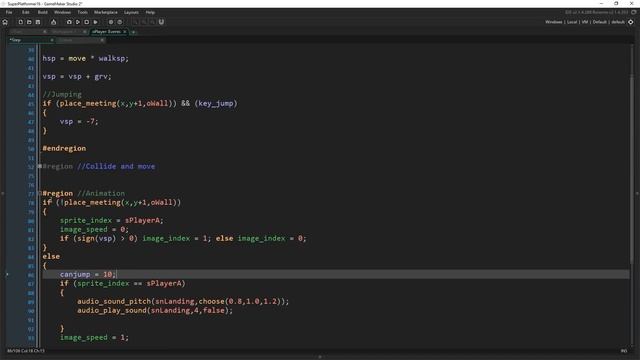Click the third greyed-out zoom toolbar icon

click(152, 22)
